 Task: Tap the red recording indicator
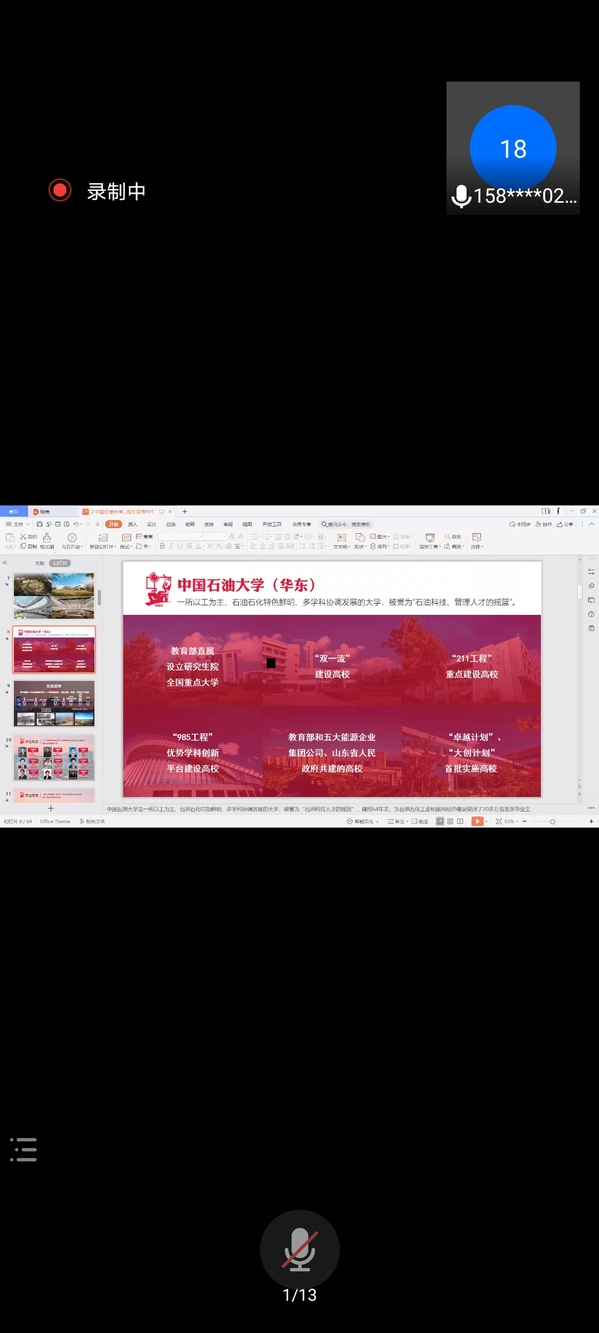tap(60, 190)
